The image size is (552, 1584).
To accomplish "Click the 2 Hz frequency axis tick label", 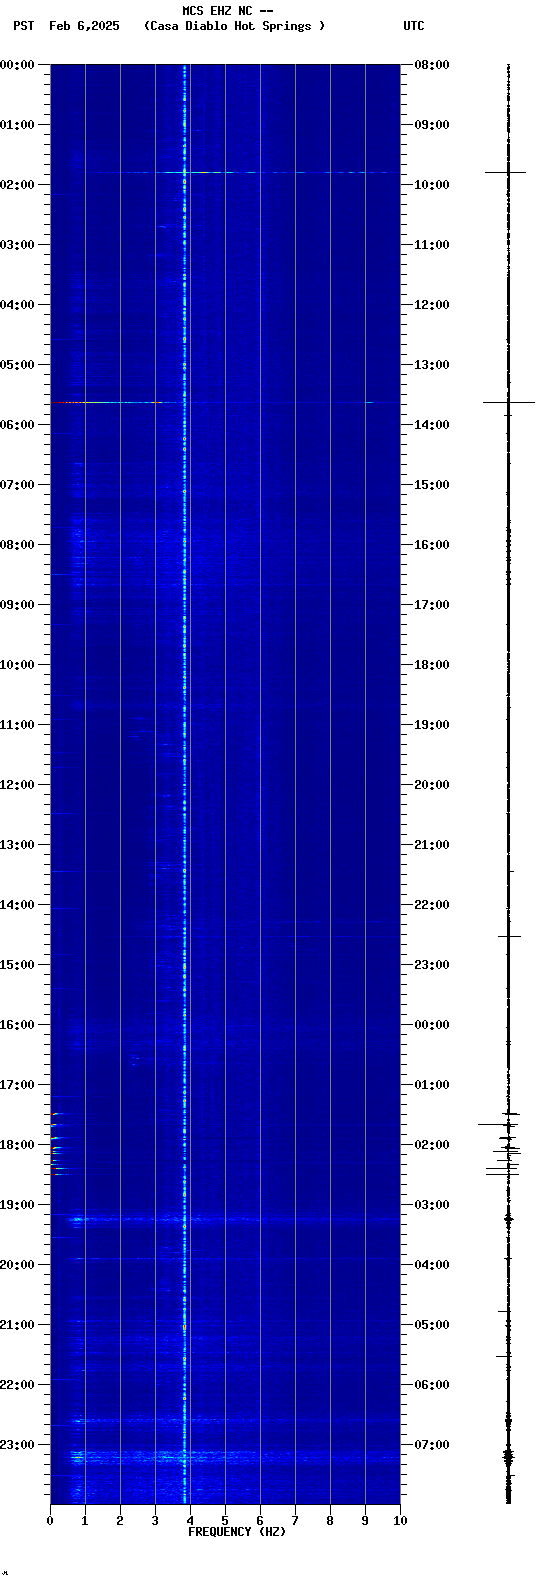I will point(120,1521).
